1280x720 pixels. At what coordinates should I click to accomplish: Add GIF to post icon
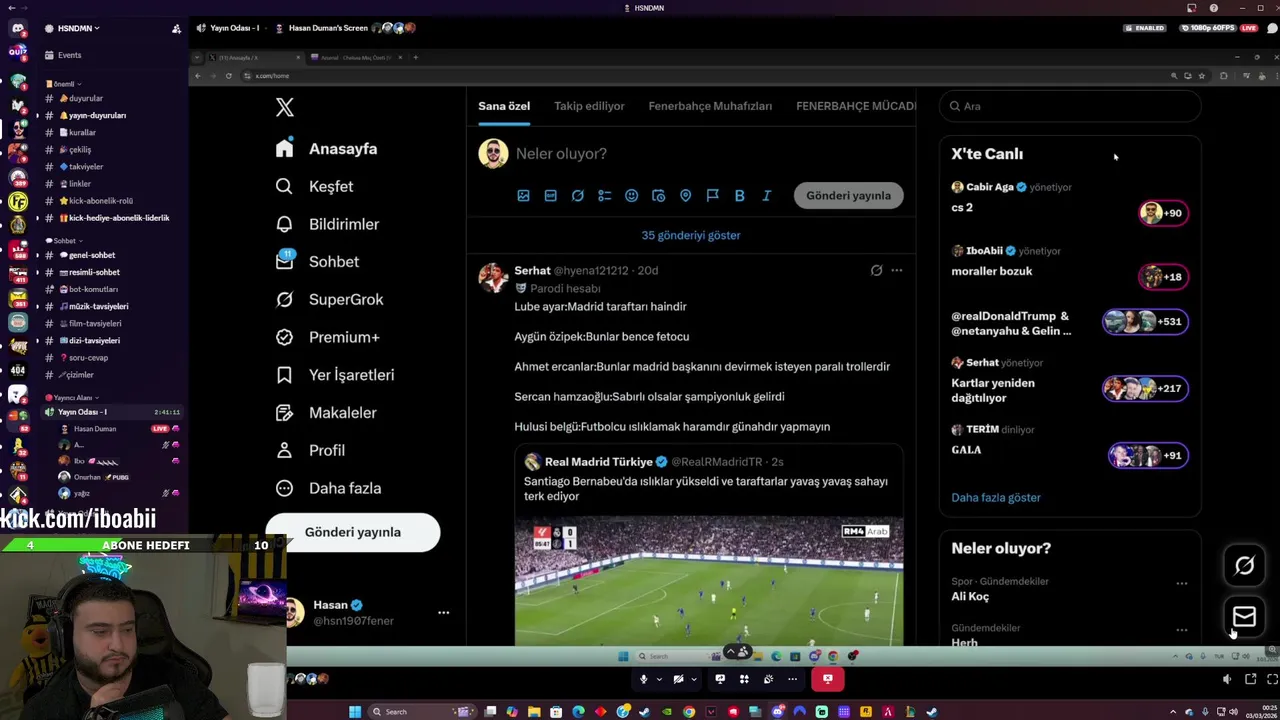(550, 196)
